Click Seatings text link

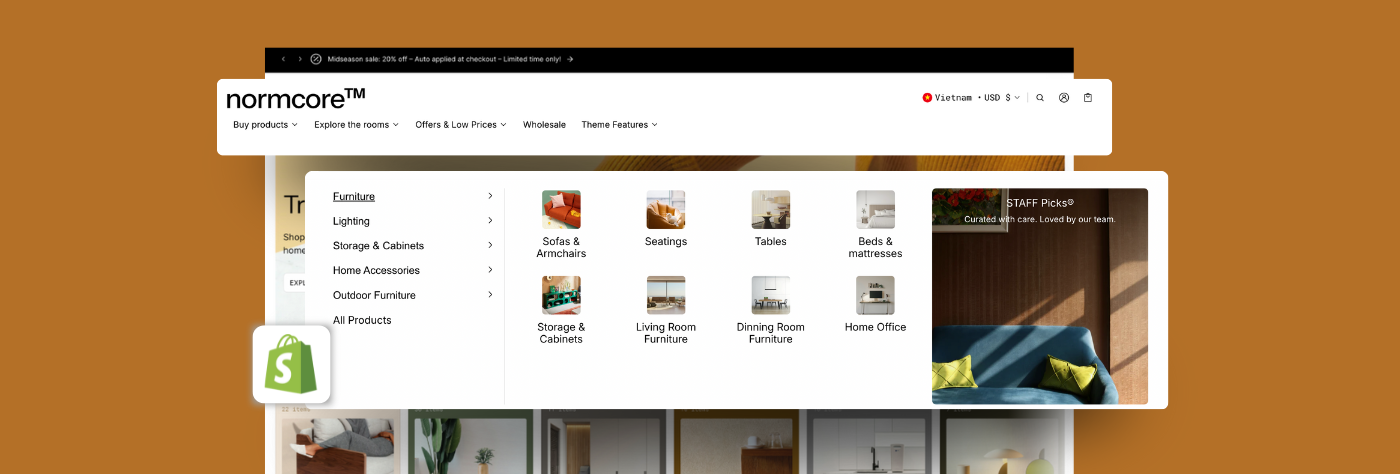coord(666,241)
